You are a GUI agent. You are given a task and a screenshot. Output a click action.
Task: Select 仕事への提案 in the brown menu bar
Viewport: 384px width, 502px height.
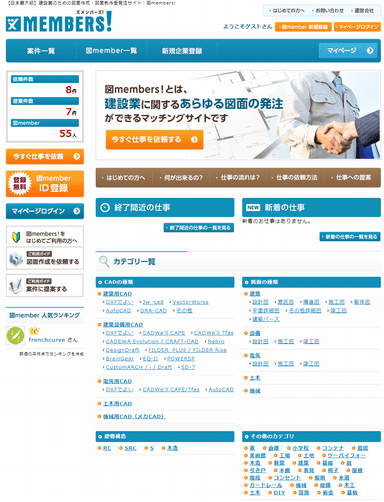click(351, 178)
